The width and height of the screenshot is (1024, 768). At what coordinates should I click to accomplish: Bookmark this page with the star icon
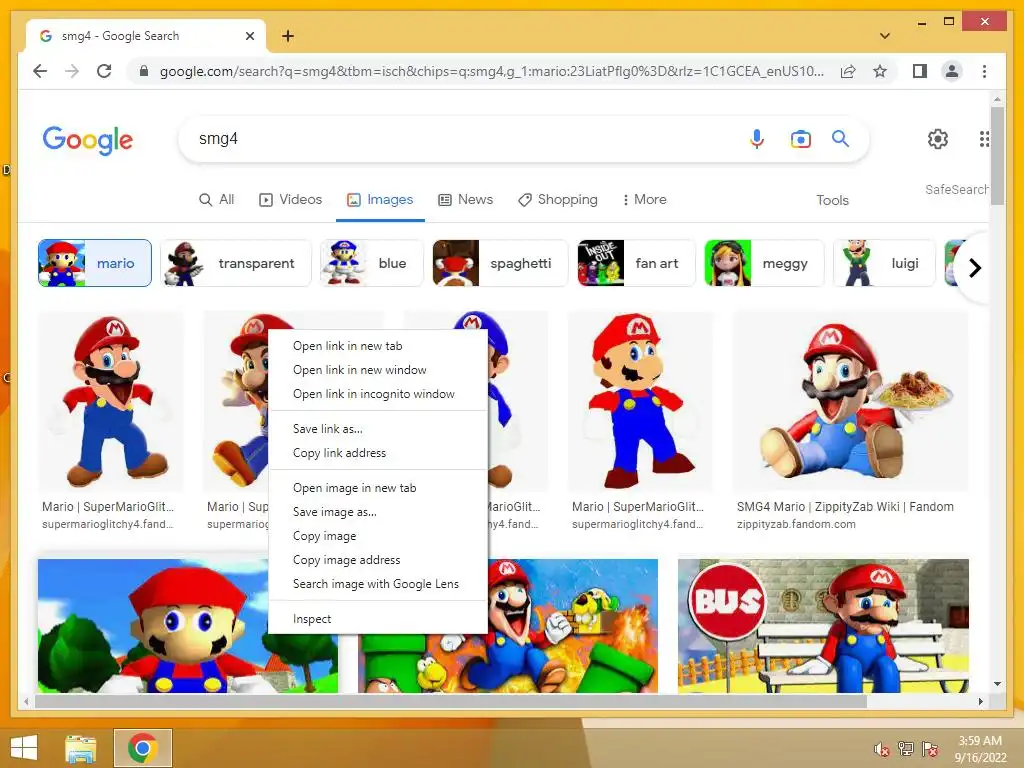pyautogui.click(x=880, y=71)
